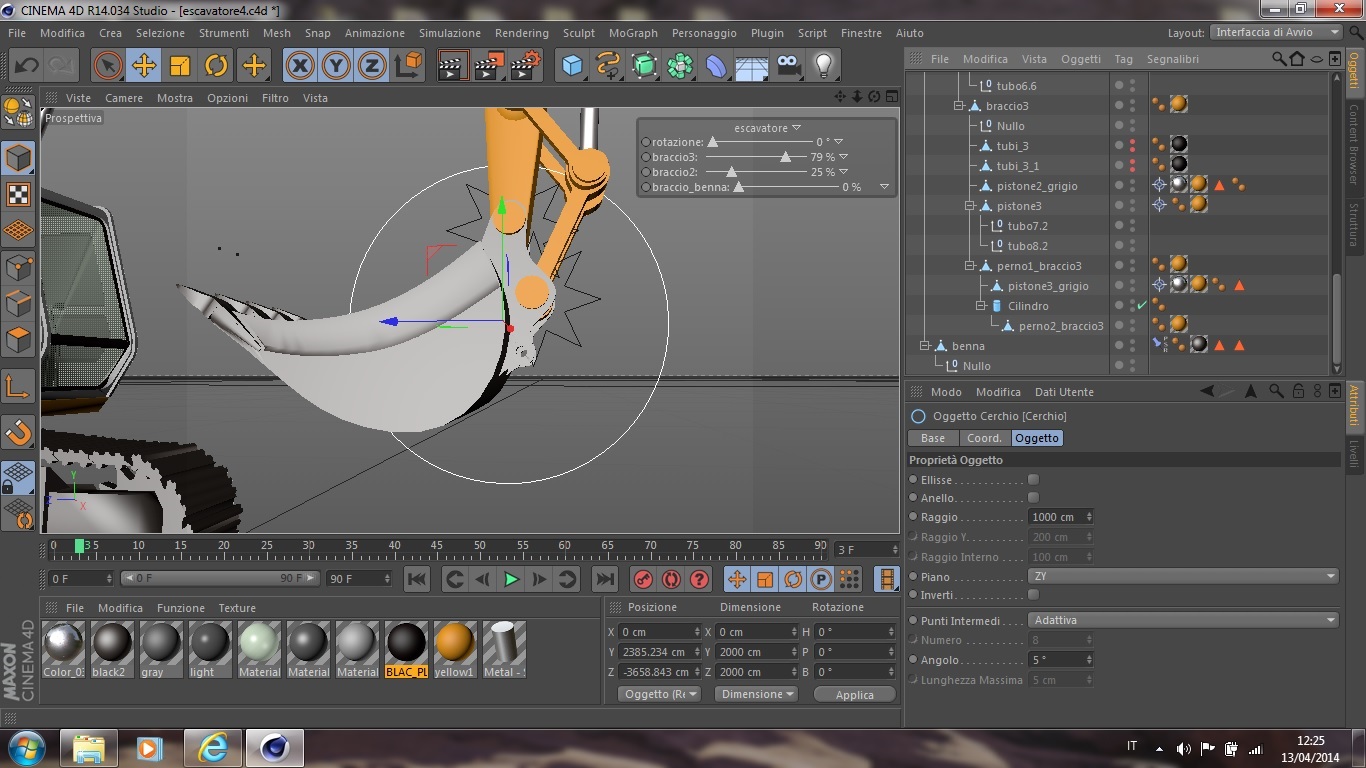Click the braccio3 slider handle
Screen dimensions: 1366x768
[x=786, y=157]
